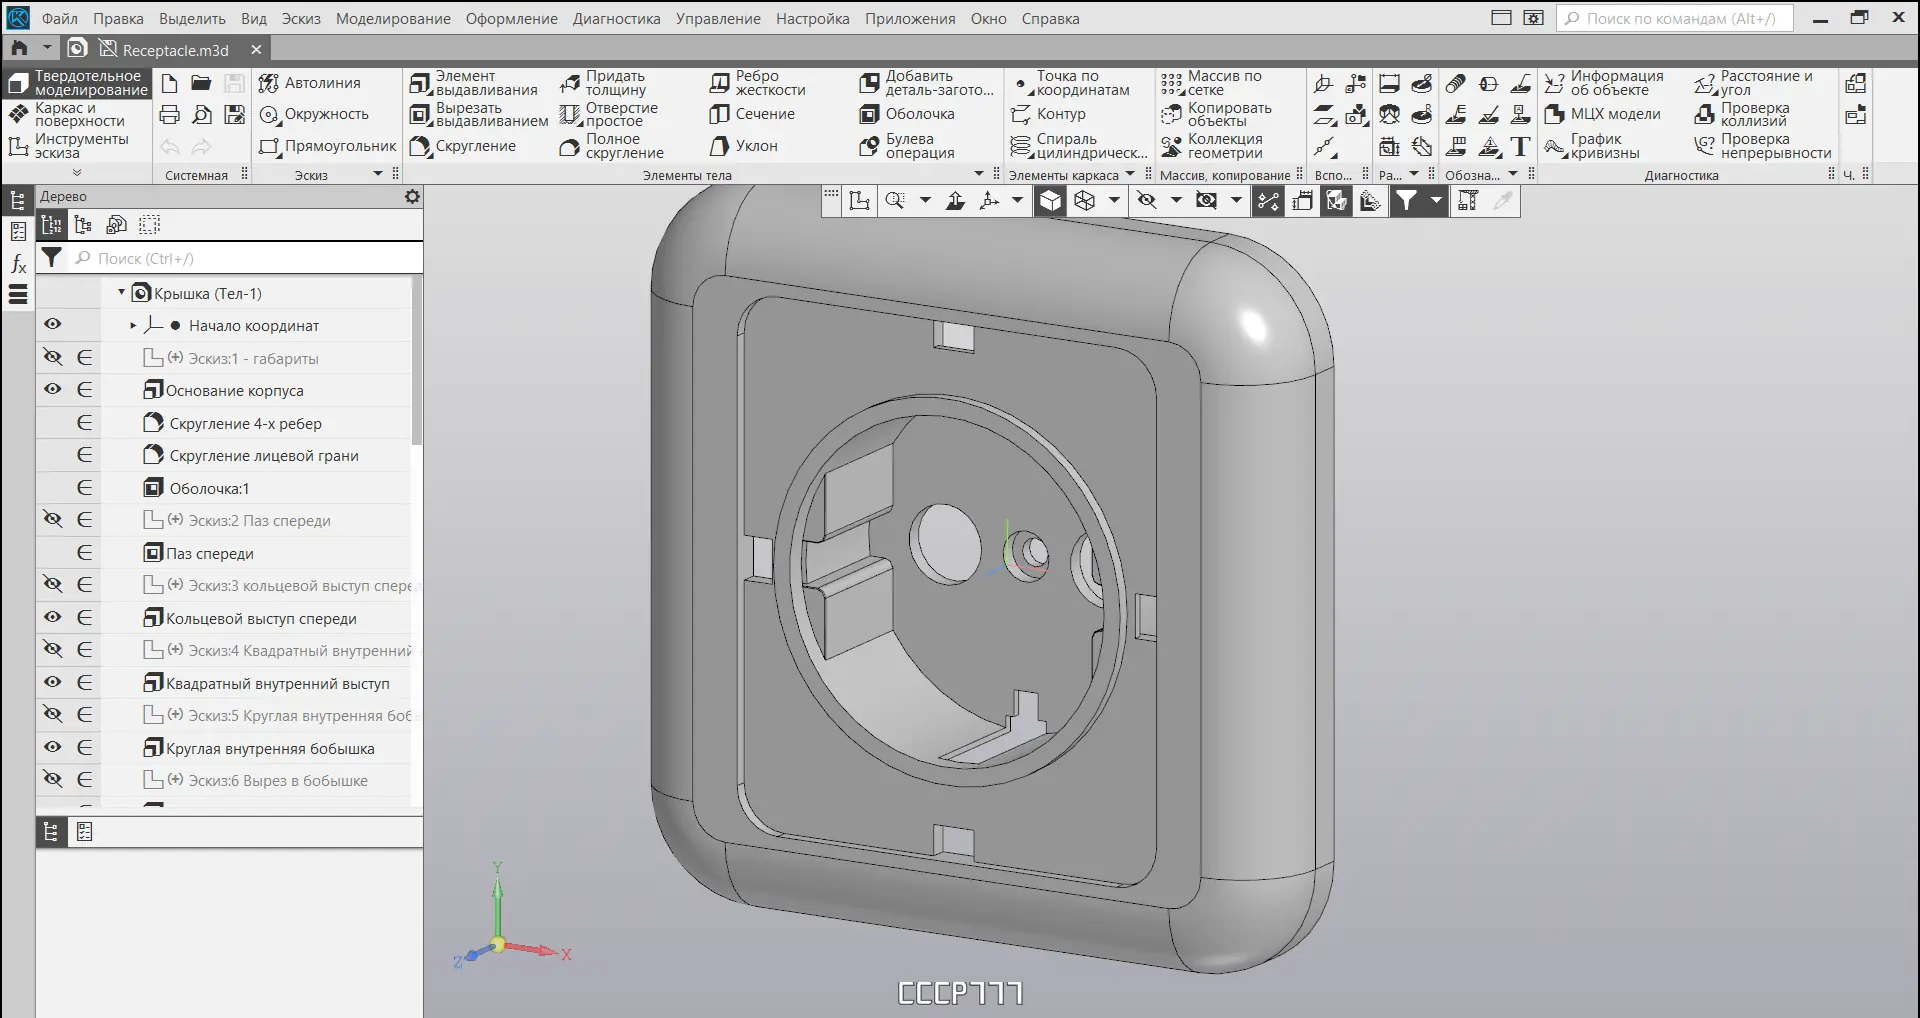Open the Моделирование menu

[393, 19]
